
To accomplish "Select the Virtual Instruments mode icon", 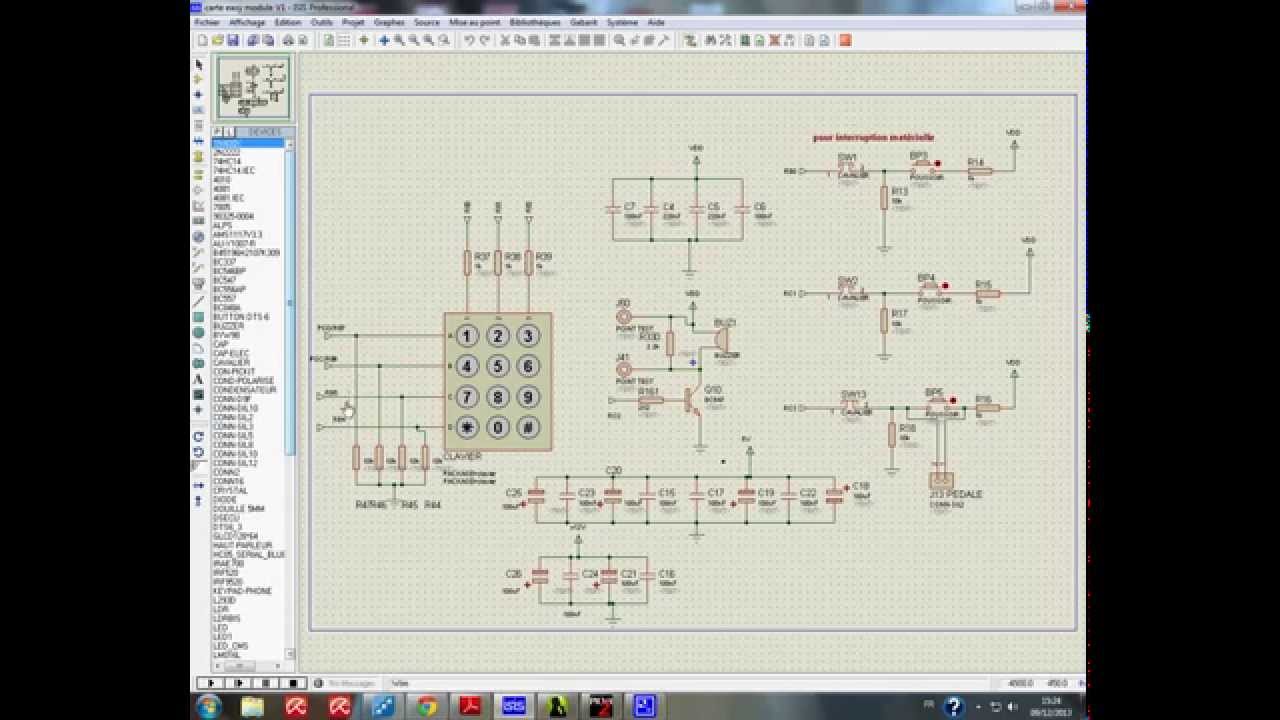I will [x=198, y=283].
